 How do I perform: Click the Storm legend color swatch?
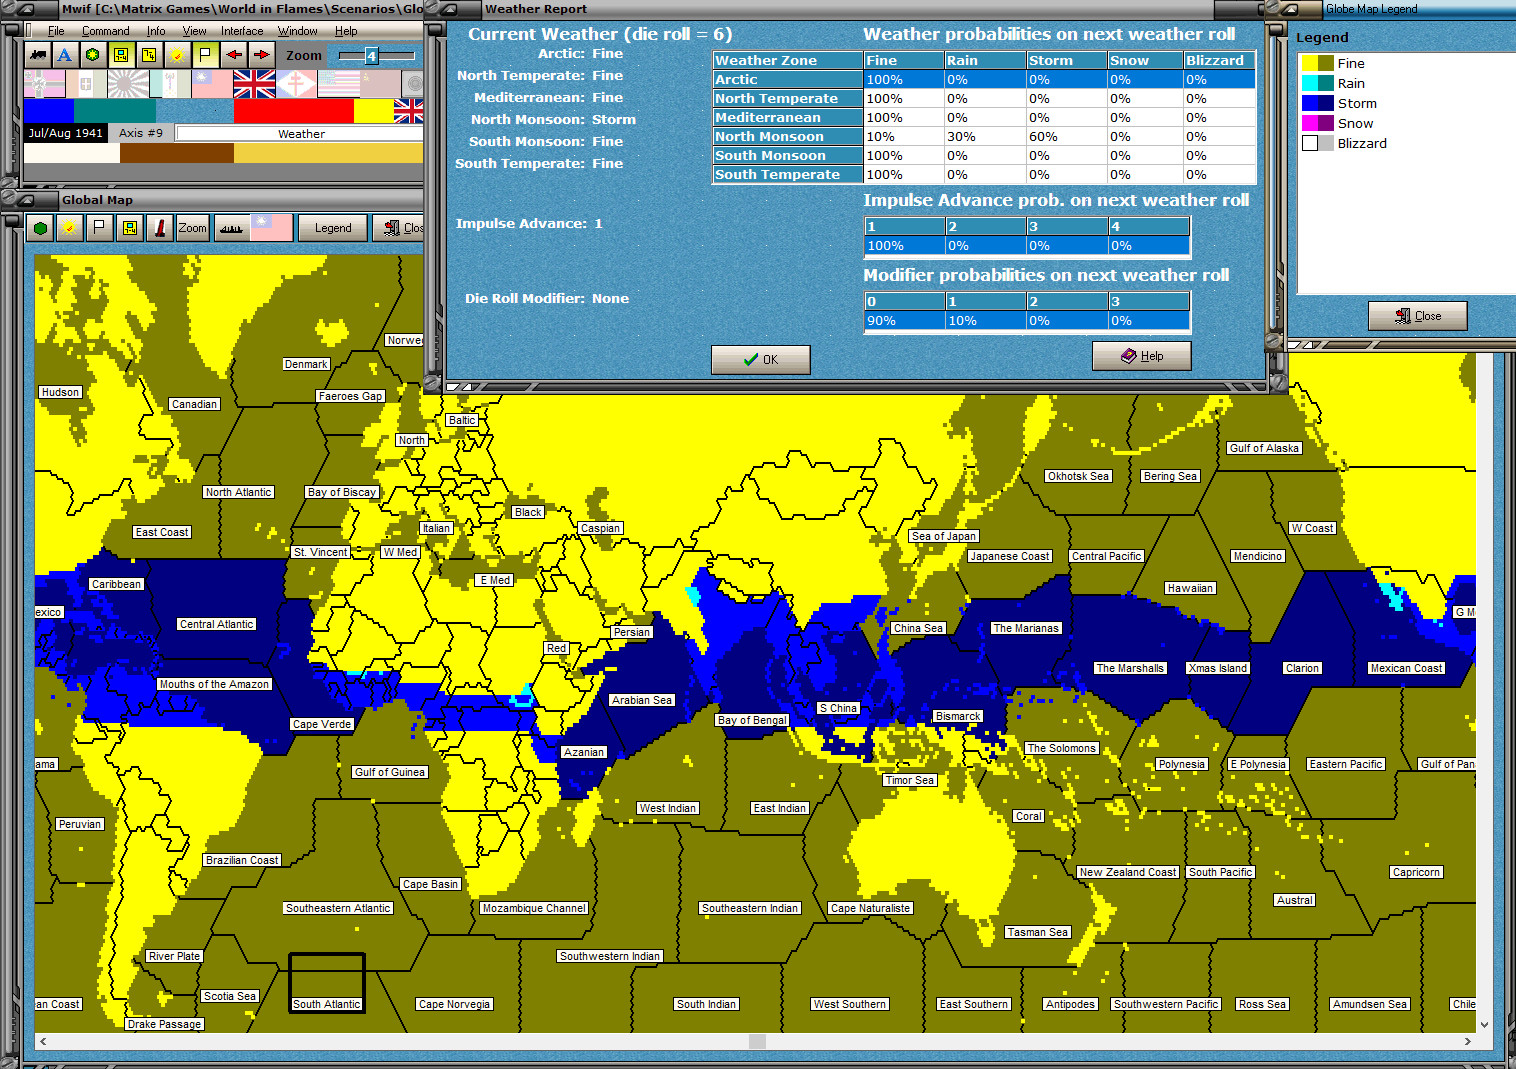(x=1318, y=103)
